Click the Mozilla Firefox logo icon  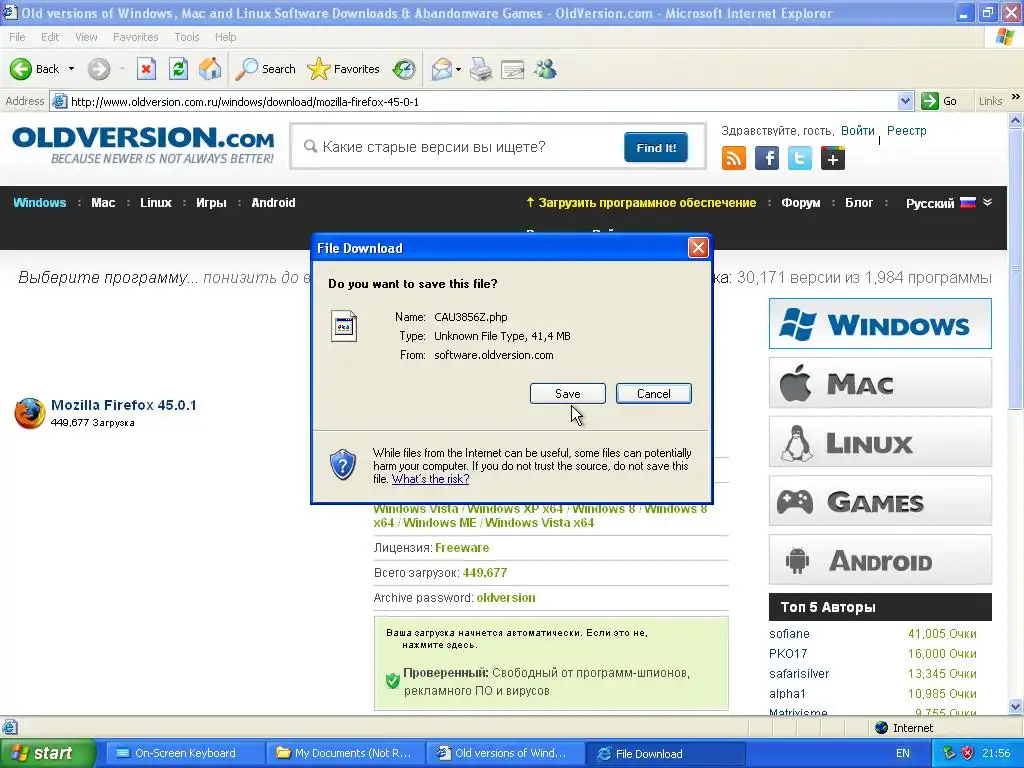point(30,413)
